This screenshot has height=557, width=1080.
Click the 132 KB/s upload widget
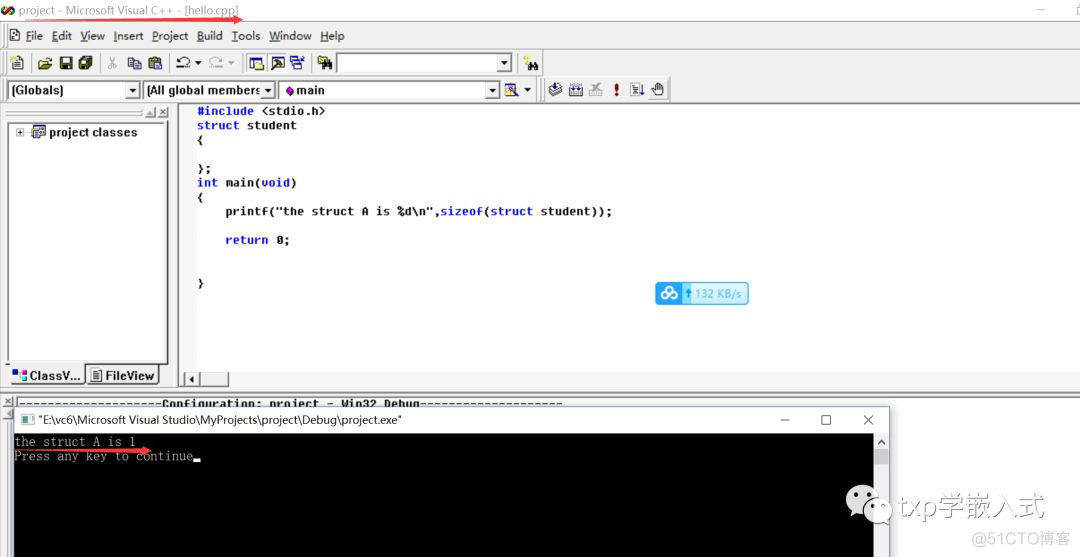(x=701, y=293)
